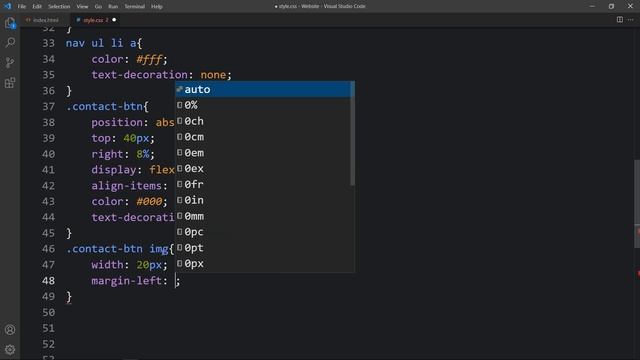Click the editor vertical scrollbar thumb
The image size is (640, 360).
coord(637,204)
